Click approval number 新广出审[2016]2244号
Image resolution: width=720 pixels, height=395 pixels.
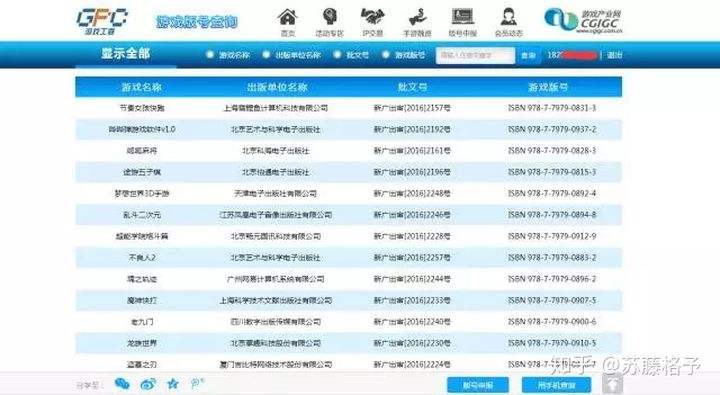(412, 279)
